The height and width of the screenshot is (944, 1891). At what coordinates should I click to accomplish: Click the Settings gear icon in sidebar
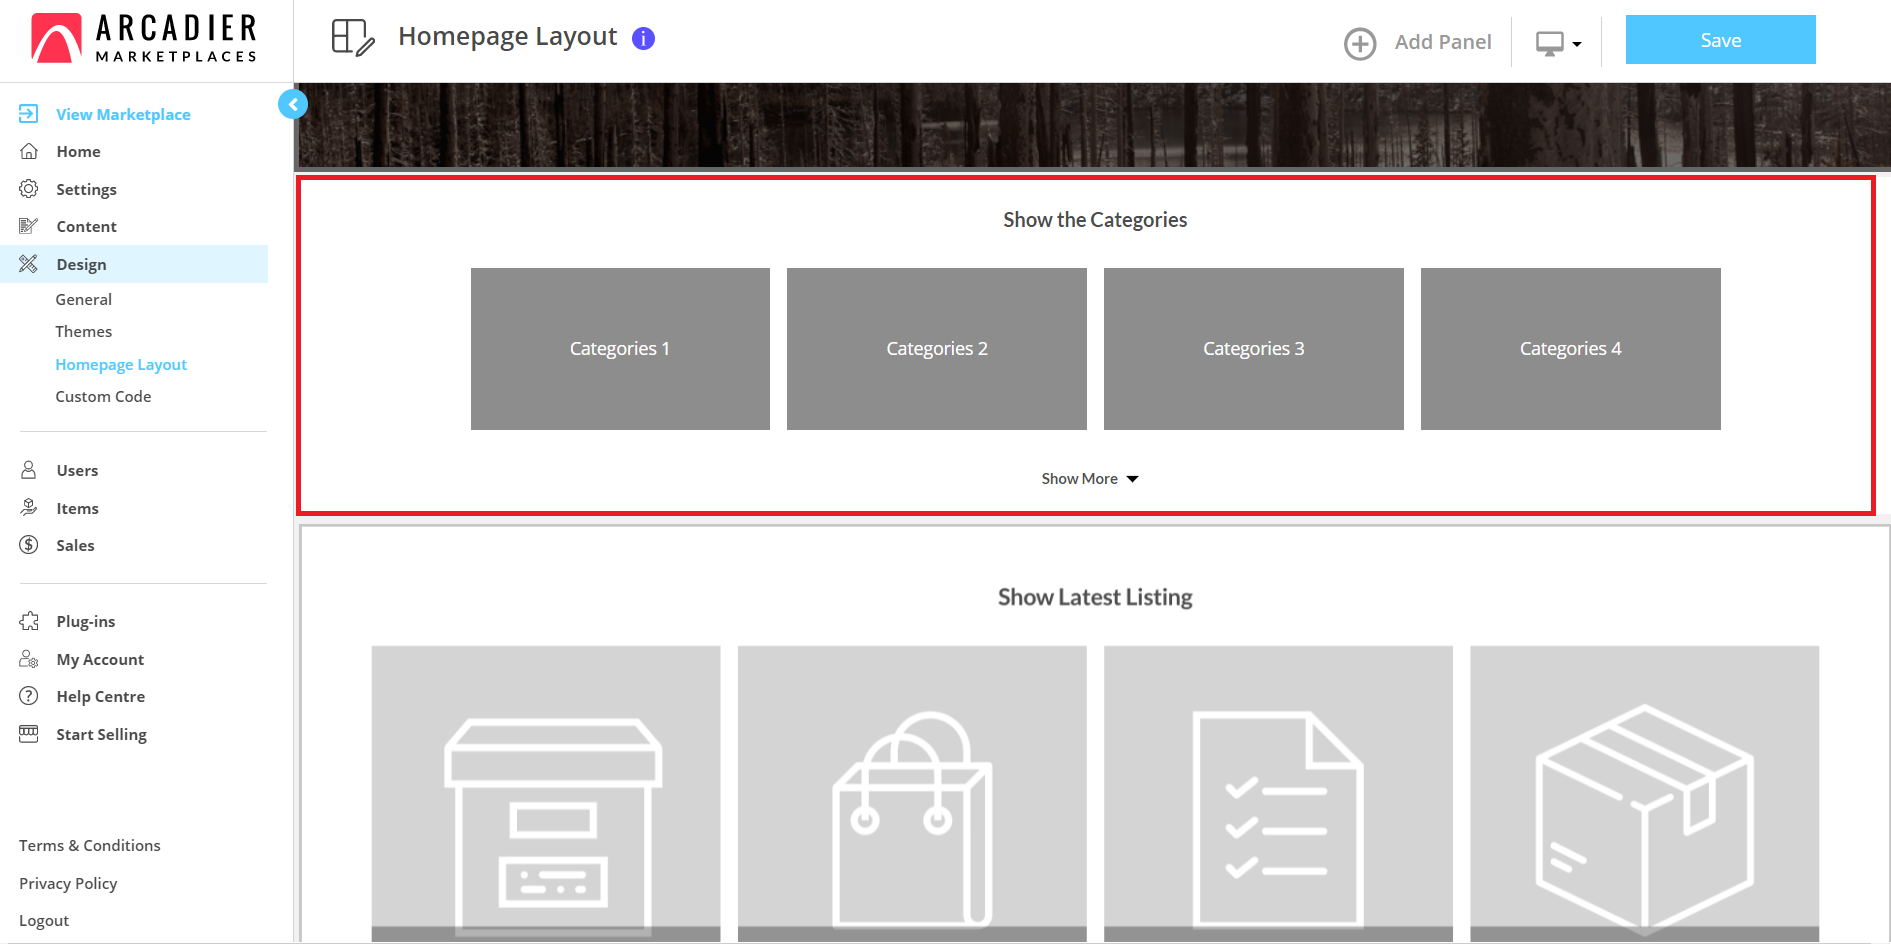click(x=29, y=189)
